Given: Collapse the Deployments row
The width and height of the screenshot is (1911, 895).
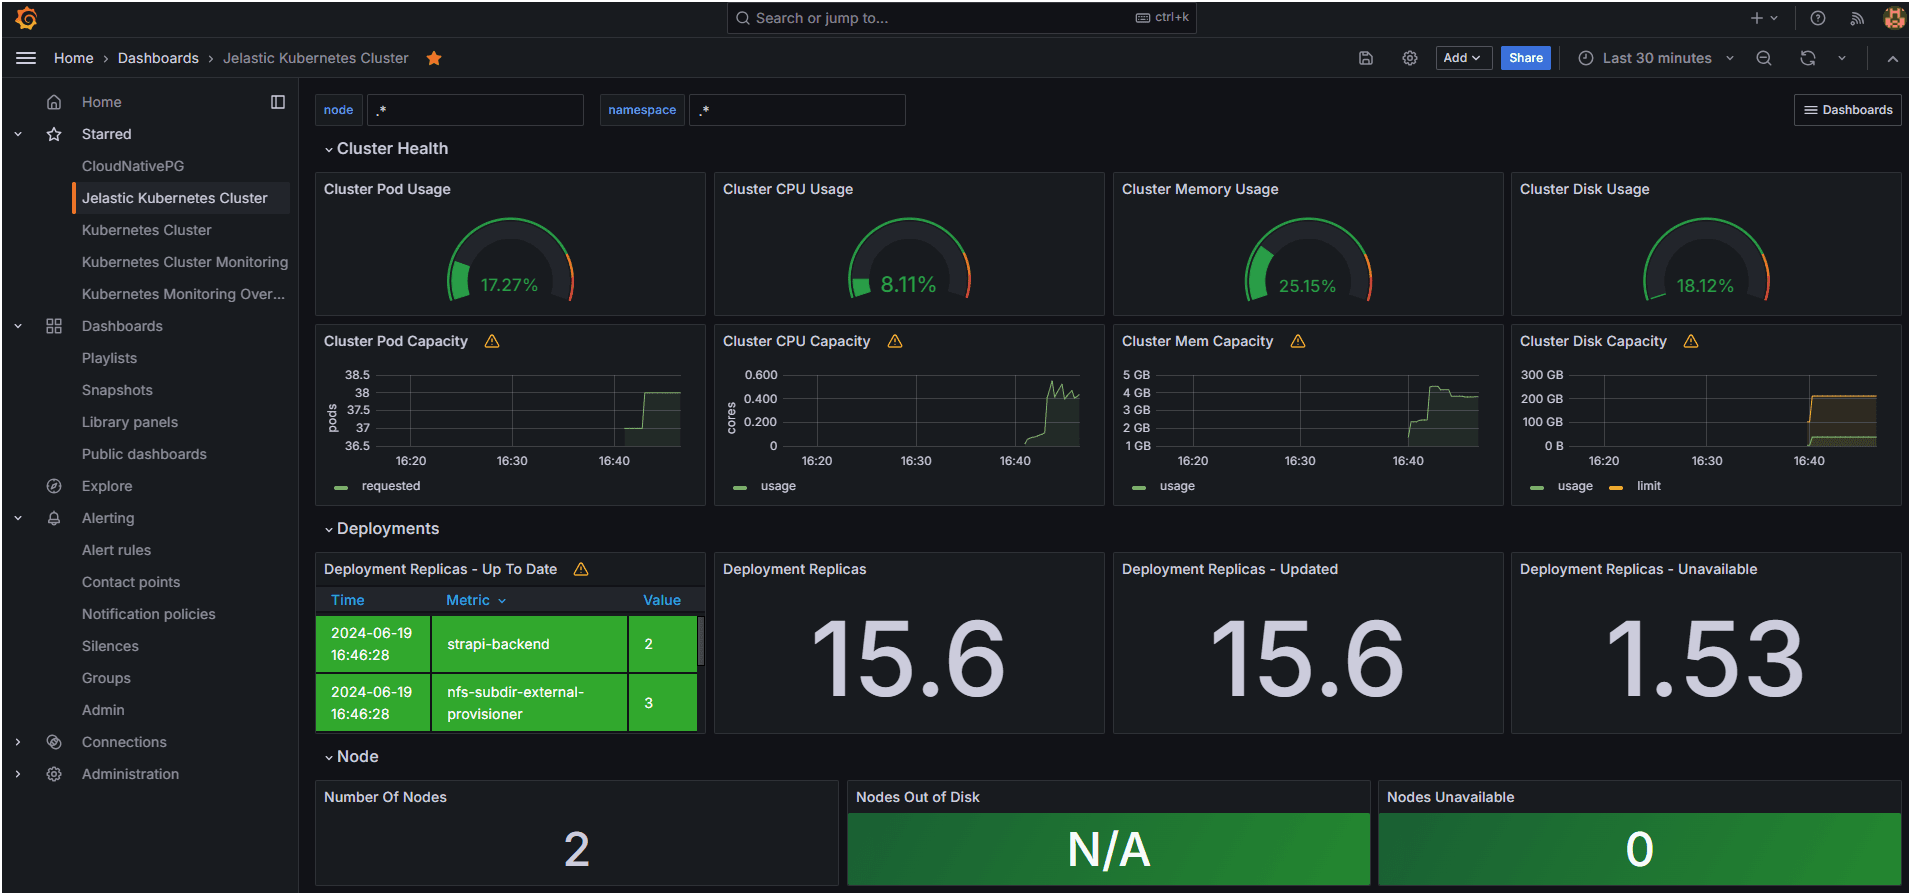Looking at the screenshot, I should (382, 529).
